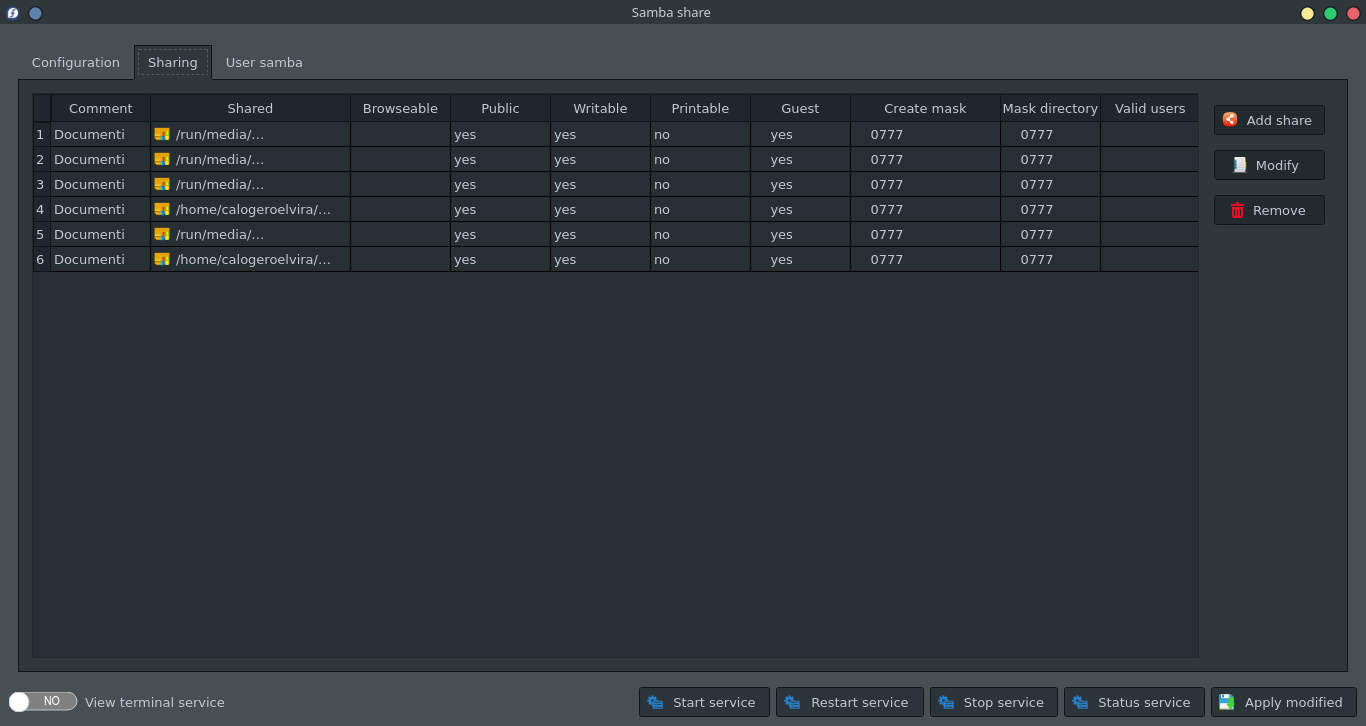Click Valid users cell in row 3
Viewport: 1366px width, 726px height.
click(x=1150, y=184)
